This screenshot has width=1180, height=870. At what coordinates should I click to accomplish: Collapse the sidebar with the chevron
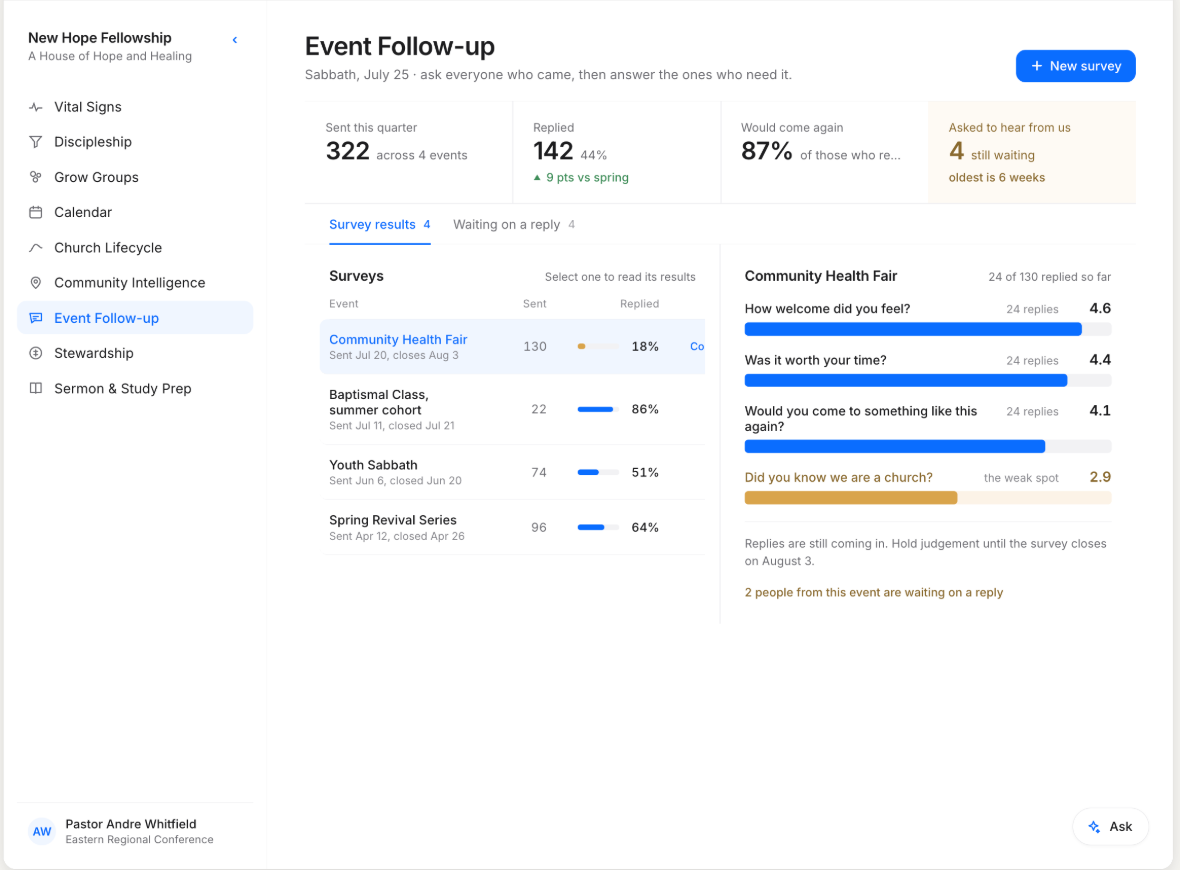[x=235, y=40]
